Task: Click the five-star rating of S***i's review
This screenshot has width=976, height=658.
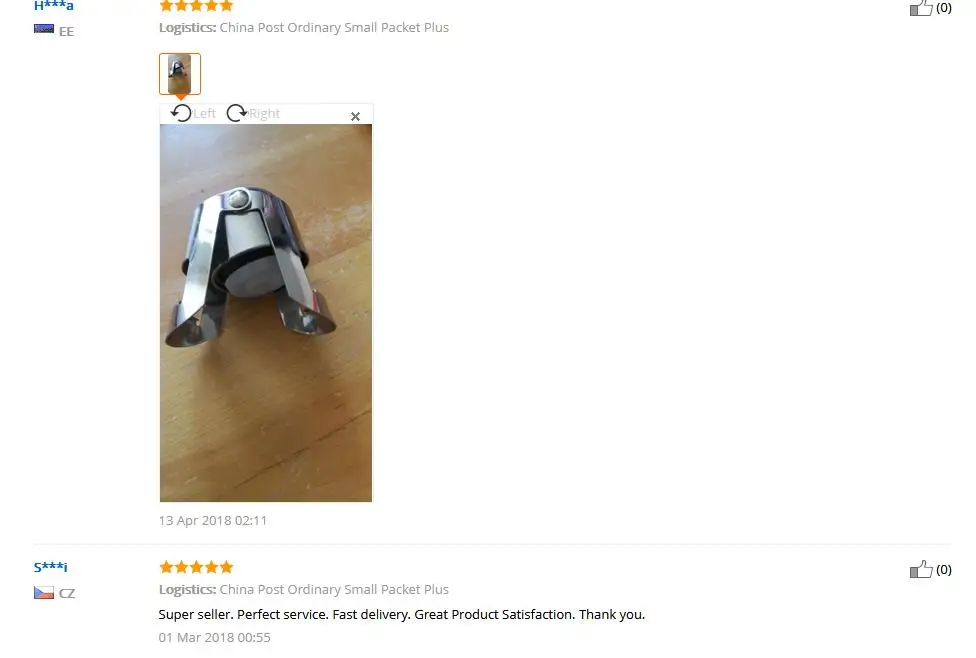Action: pos(196,567)
